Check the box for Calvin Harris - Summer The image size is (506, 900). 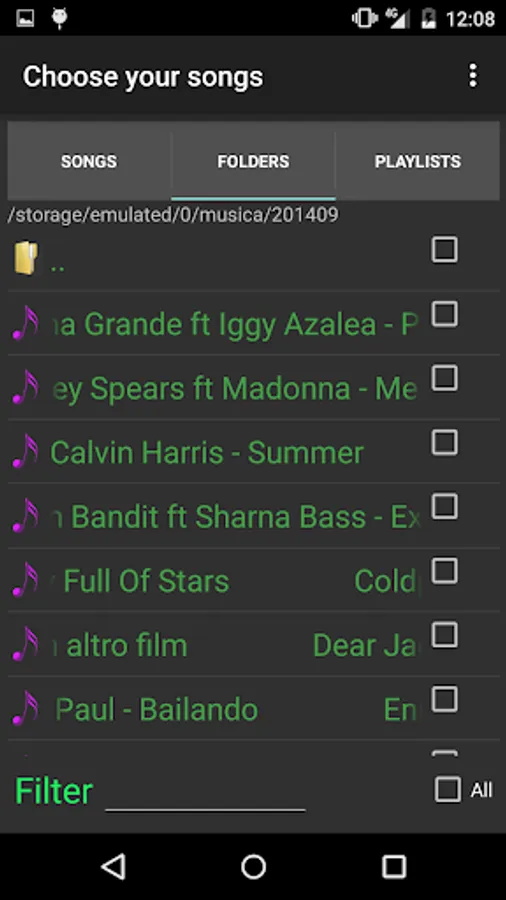[x=445, y=443]
